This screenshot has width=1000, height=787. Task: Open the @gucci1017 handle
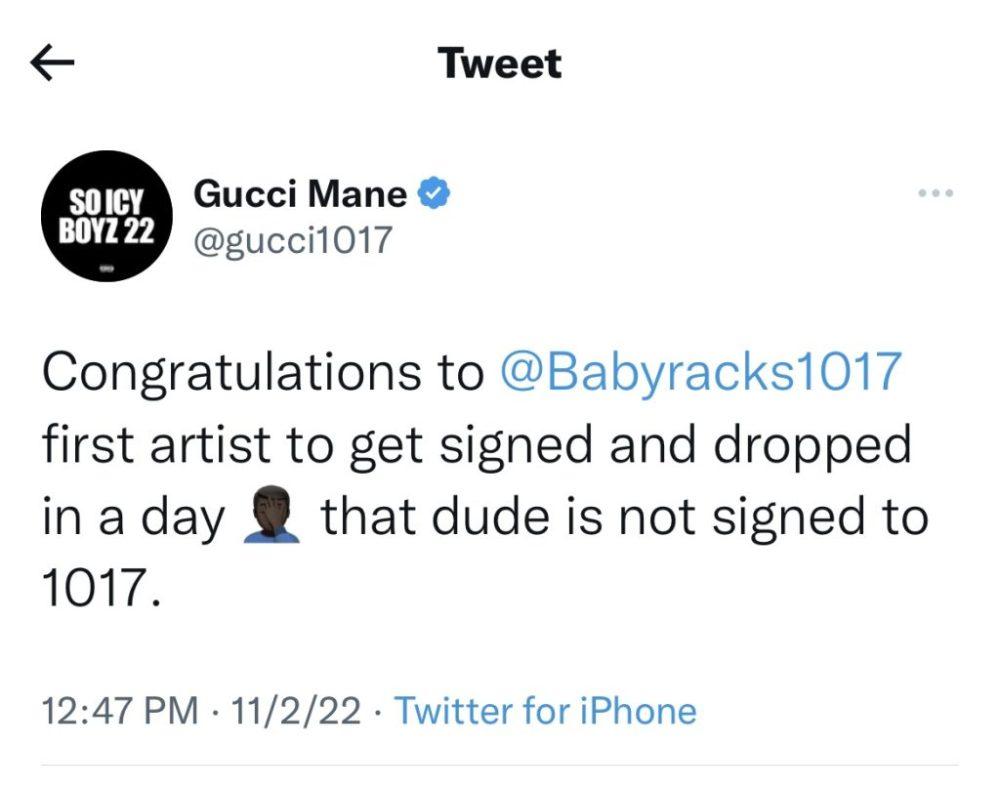pyautogui.click(x=292, y=240)
